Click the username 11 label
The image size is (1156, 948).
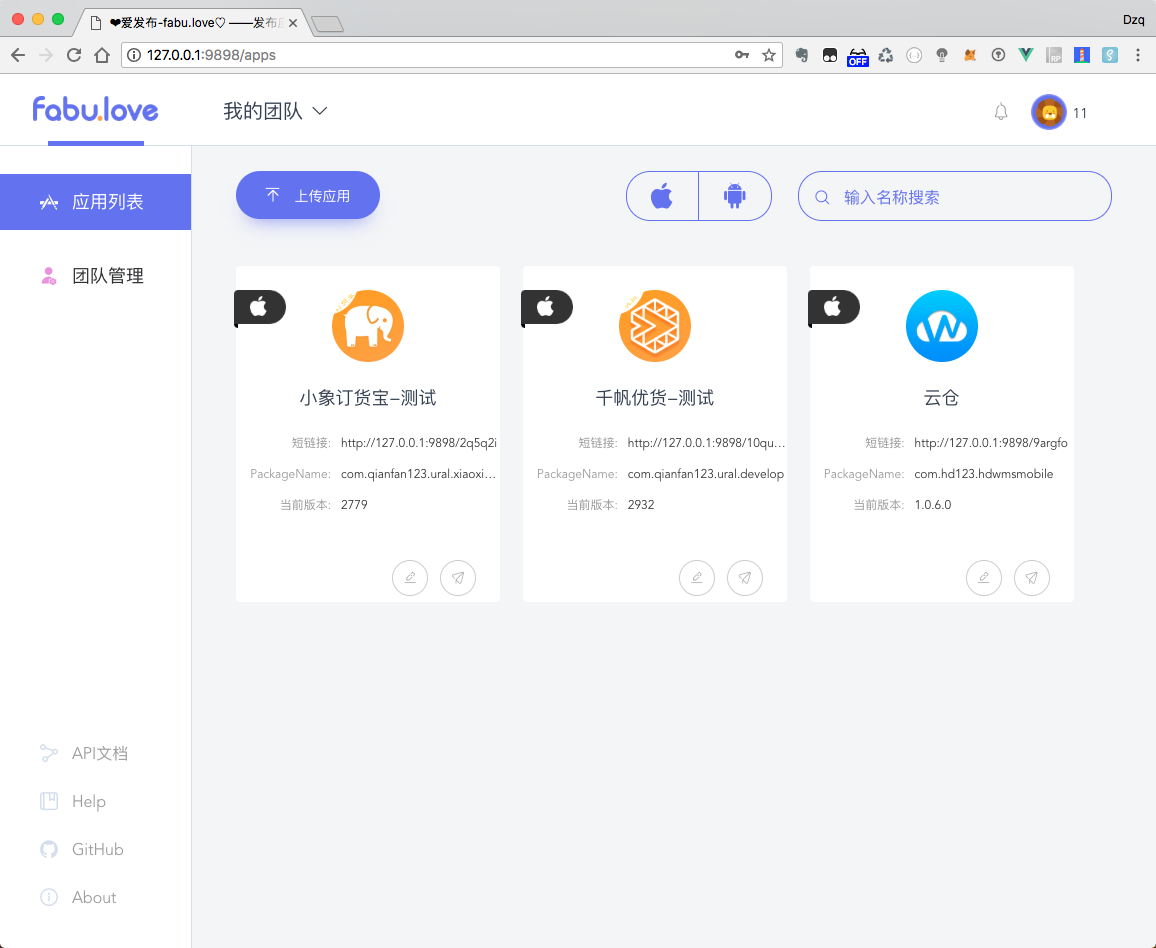(1079, 113)
